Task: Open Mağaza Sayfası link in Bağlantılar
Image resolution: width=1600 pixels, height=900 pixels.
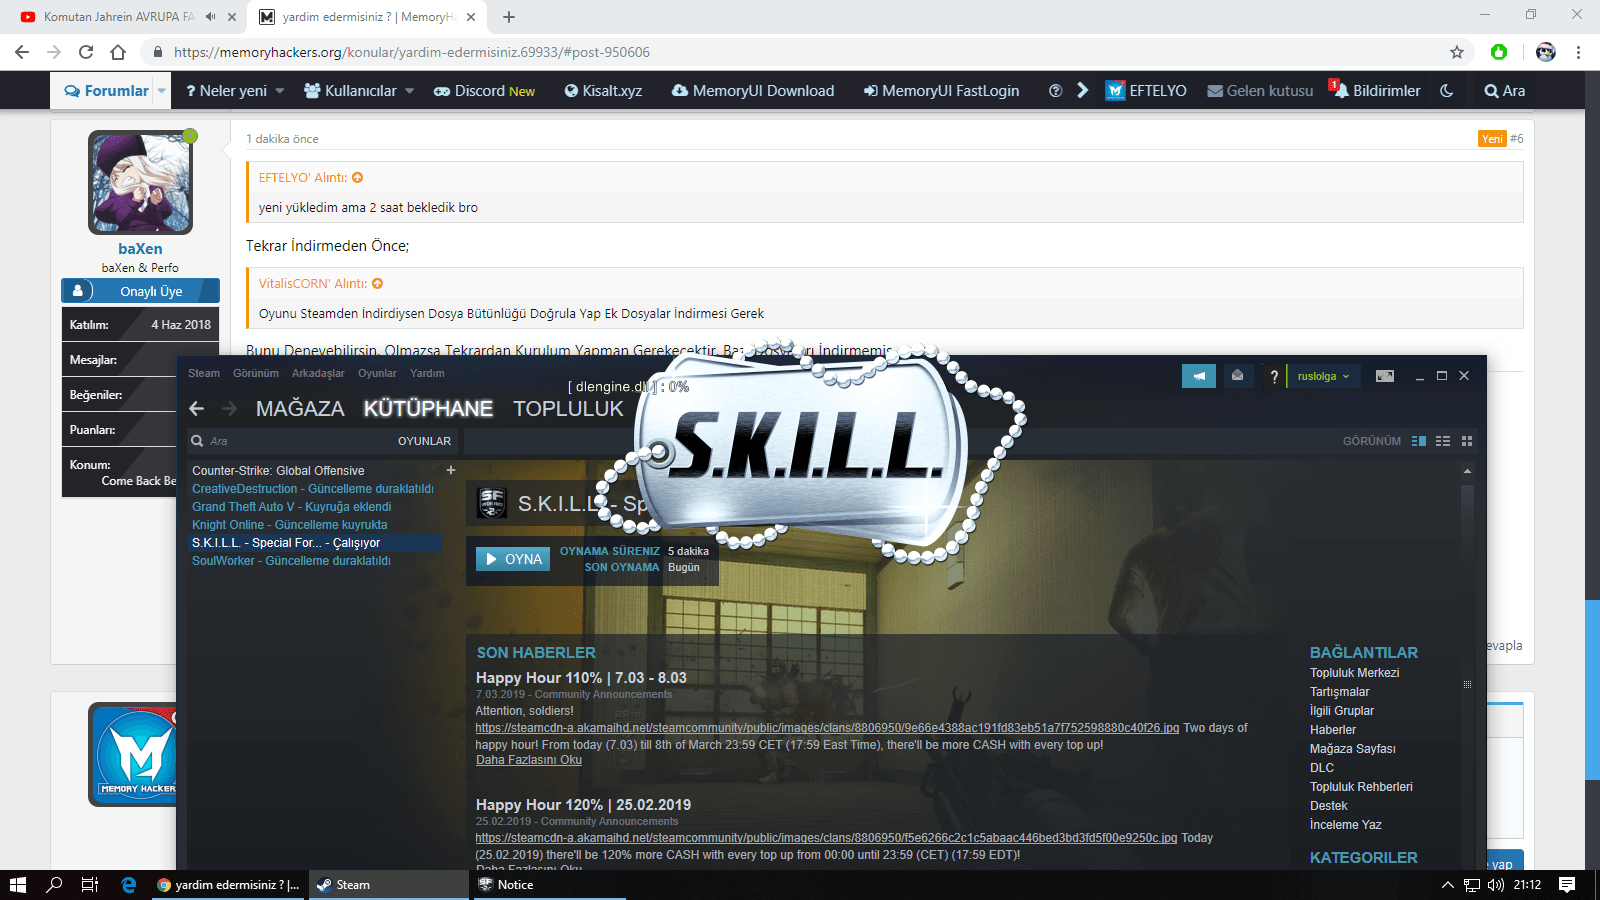Action: [1353, 749]
